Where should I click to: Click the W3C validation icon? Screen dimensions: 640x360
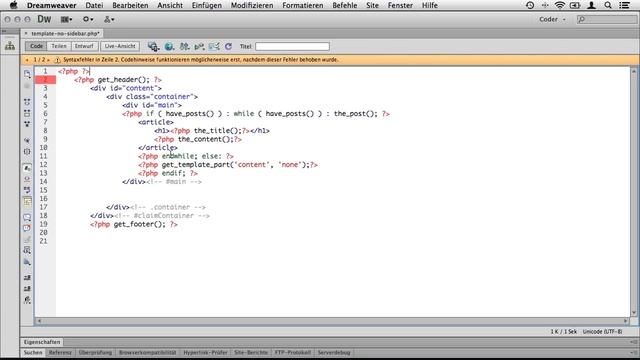pos(199,47)
